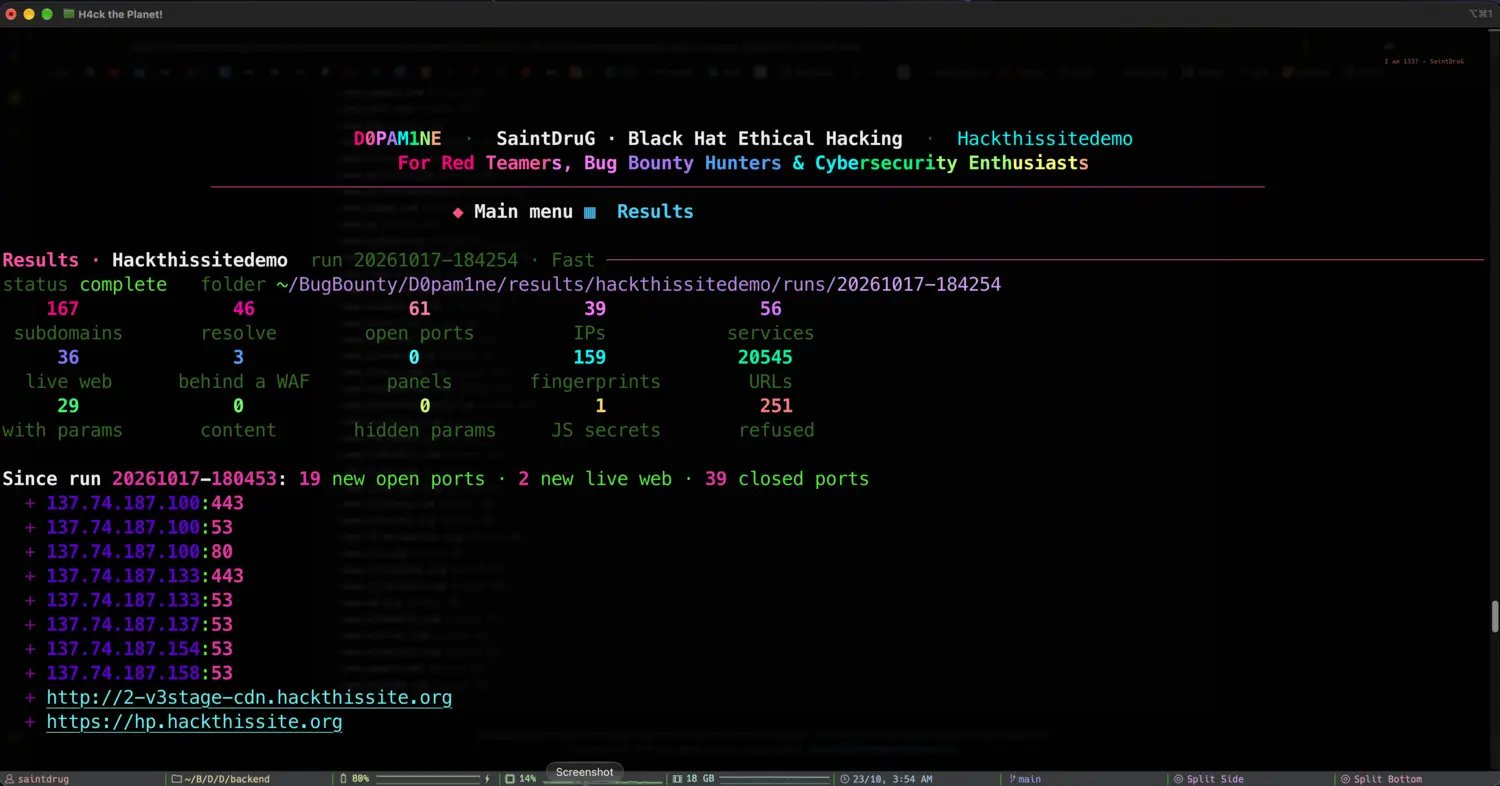
Task: Click the git branch icon beside main
Action: (x=1012, y=779)
